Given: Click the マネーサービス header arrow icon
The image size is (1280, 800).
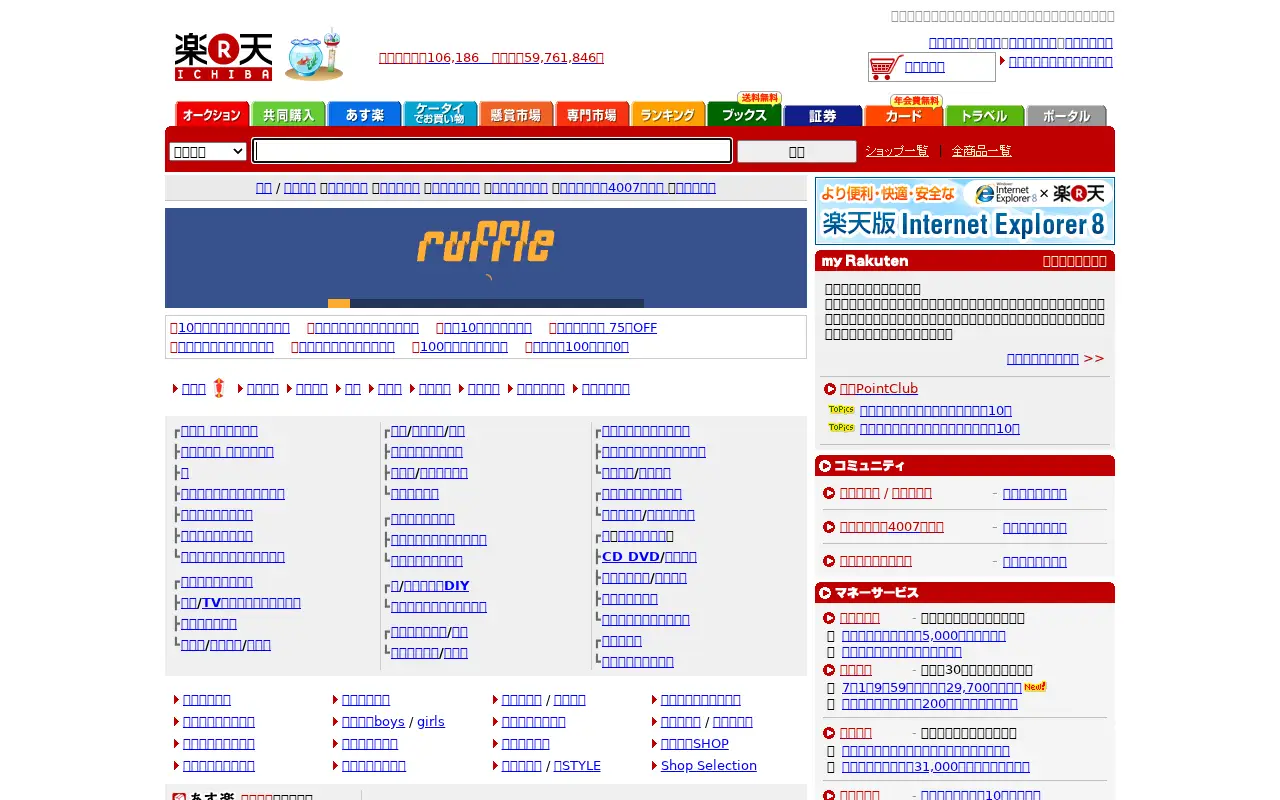Looking at the screenshot, I should (825, 593).
